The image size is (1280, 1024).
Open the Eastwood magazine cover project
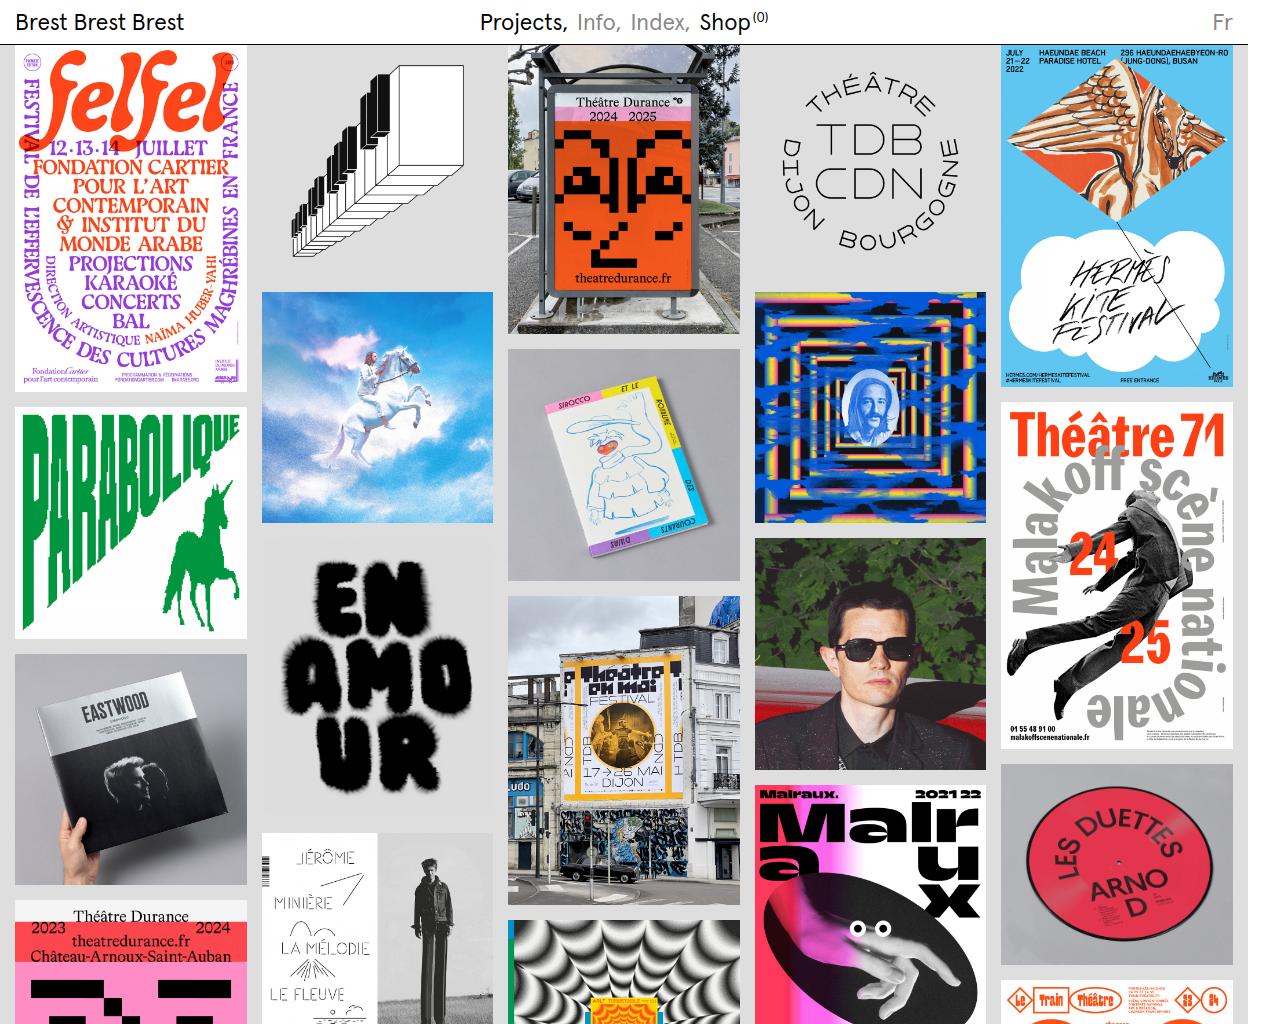[131, 770]
